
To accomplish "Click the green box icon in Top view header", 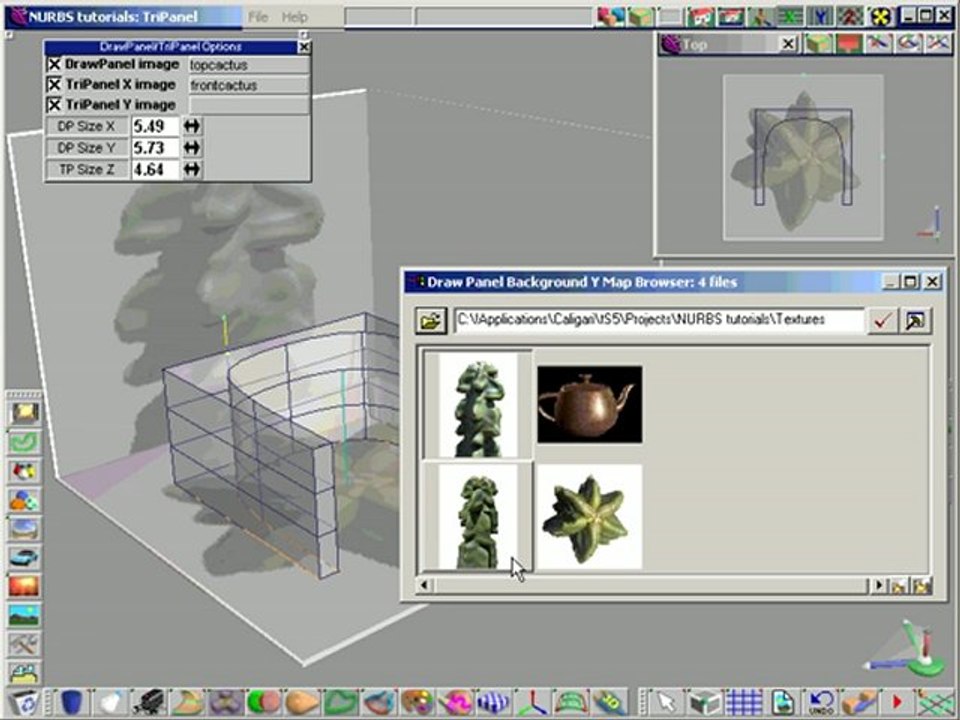I will (819, 44).
